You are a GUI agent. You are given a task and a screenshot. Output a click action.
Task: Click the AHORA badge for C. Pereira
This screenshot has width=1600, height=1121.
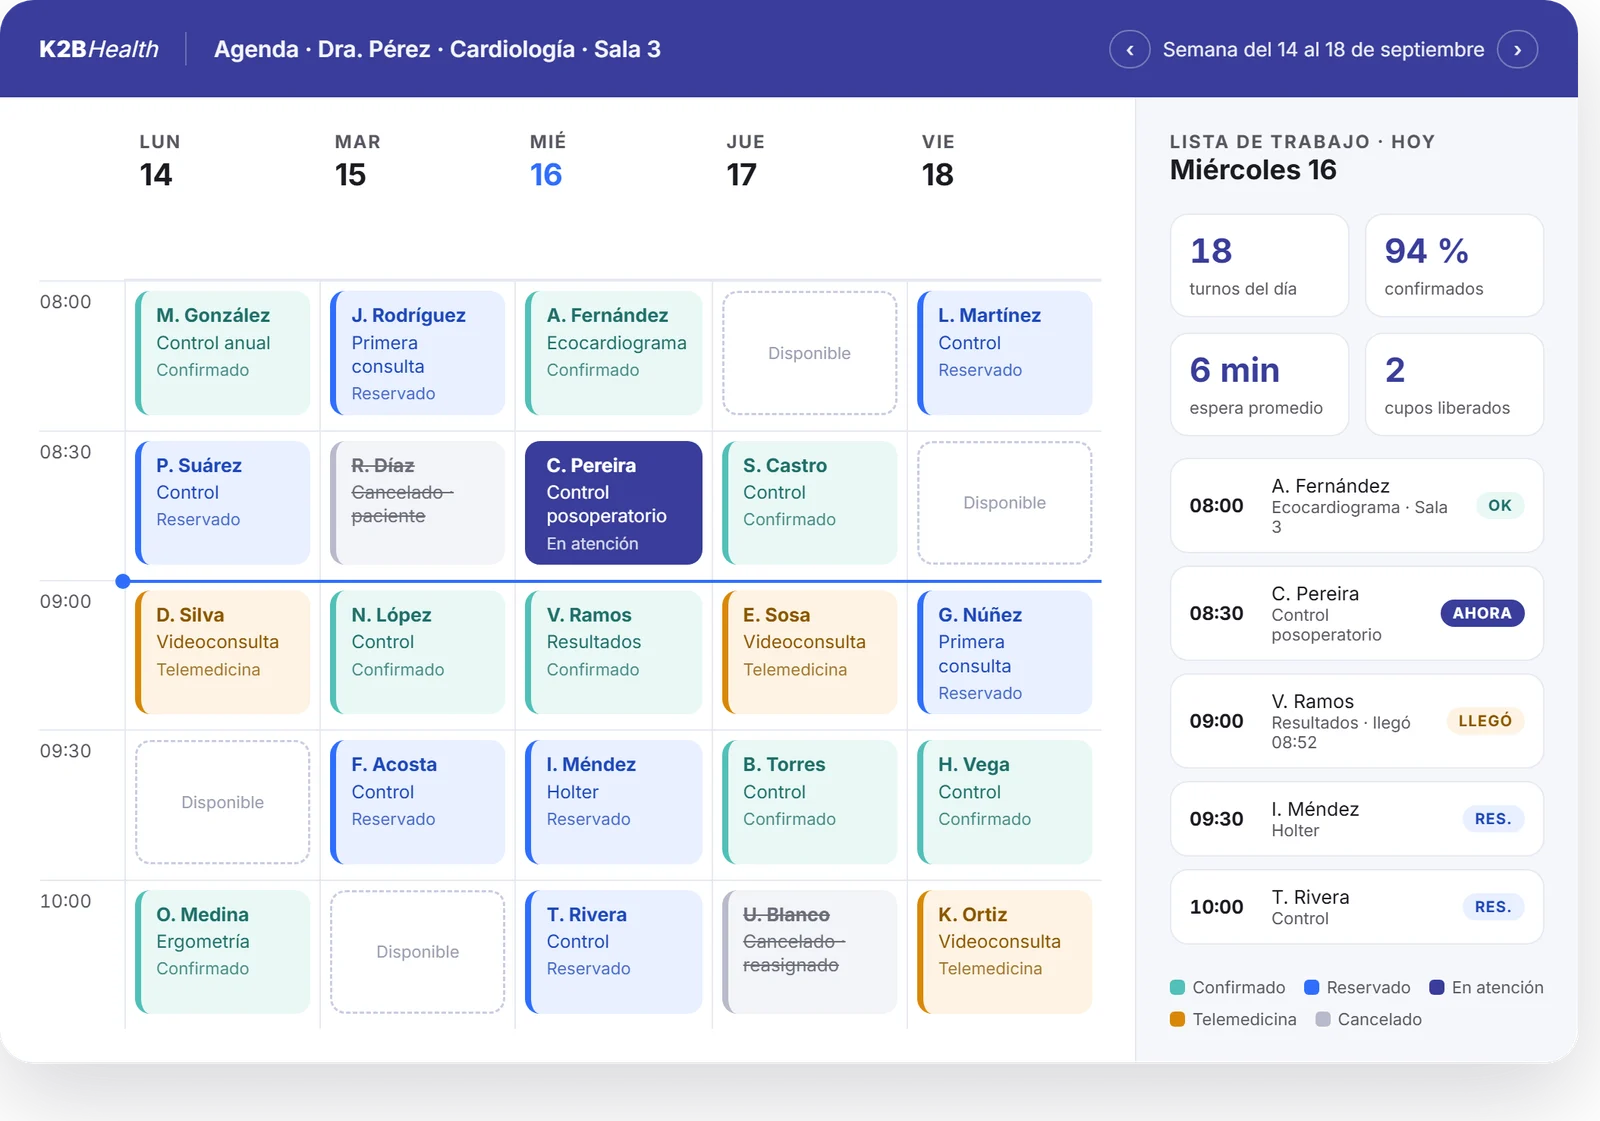tap(1482, 613)
